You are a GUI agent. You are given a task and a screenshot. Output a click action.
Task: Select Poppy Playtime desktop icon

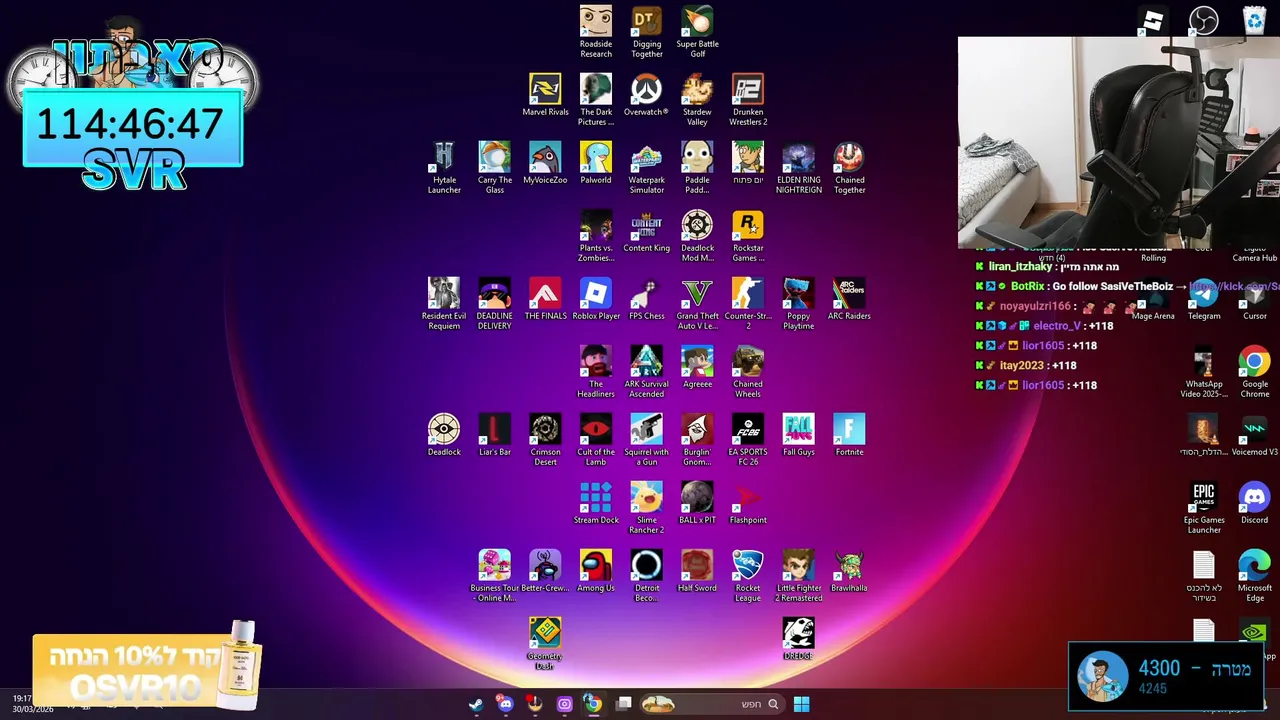tap(799, 303)
